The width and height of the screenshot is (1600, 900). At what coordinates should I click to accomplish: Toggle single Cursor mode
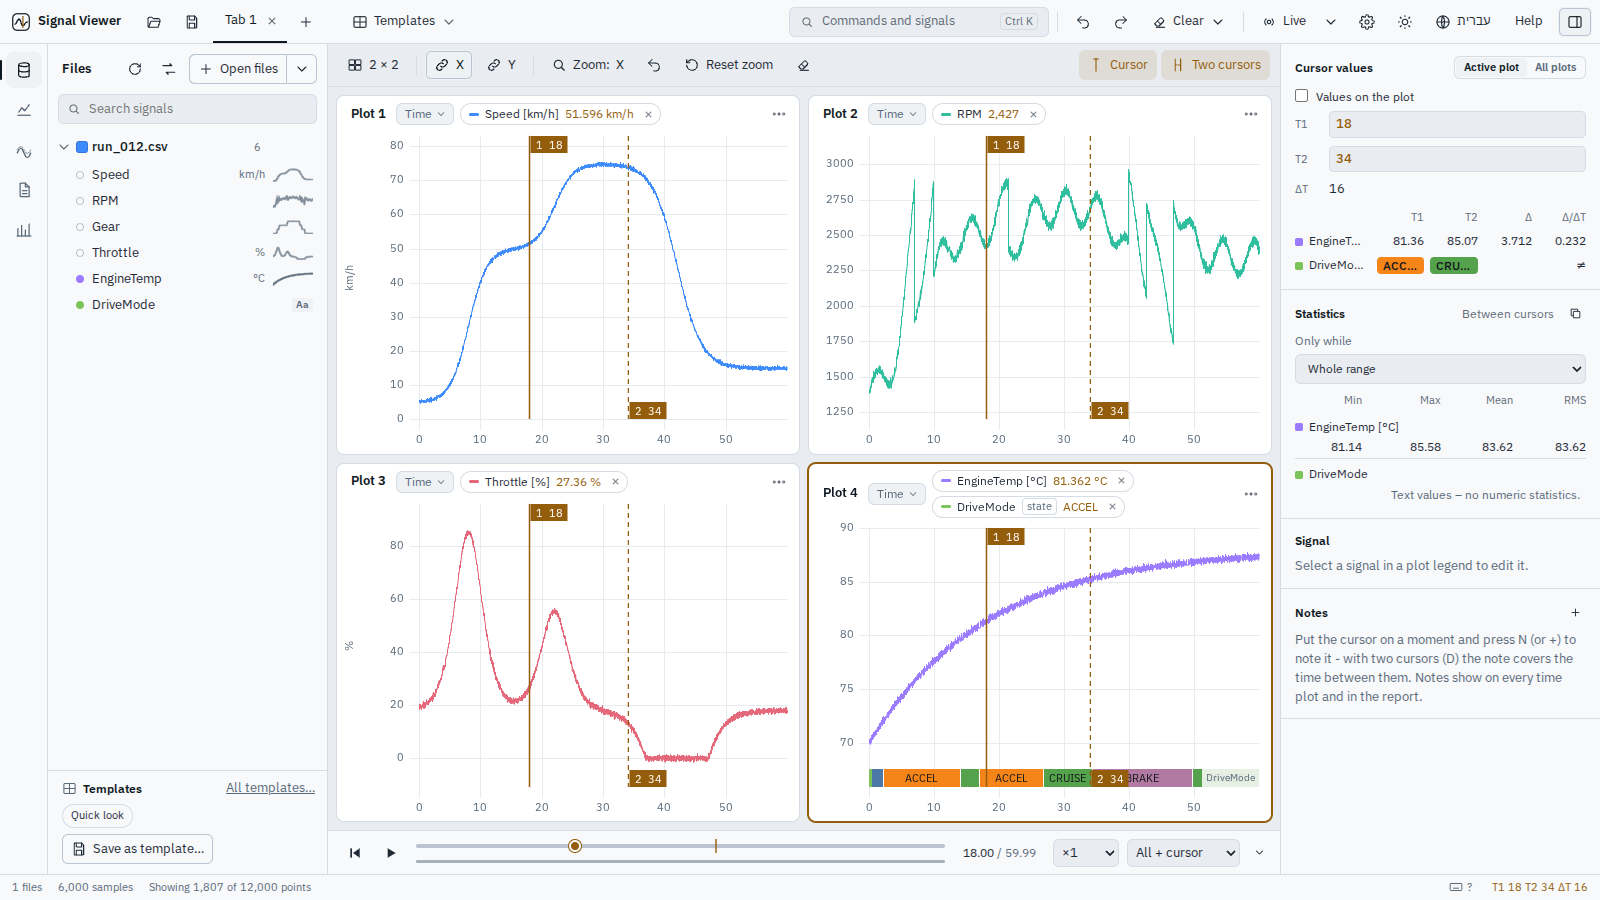(x=1118, y=65)
